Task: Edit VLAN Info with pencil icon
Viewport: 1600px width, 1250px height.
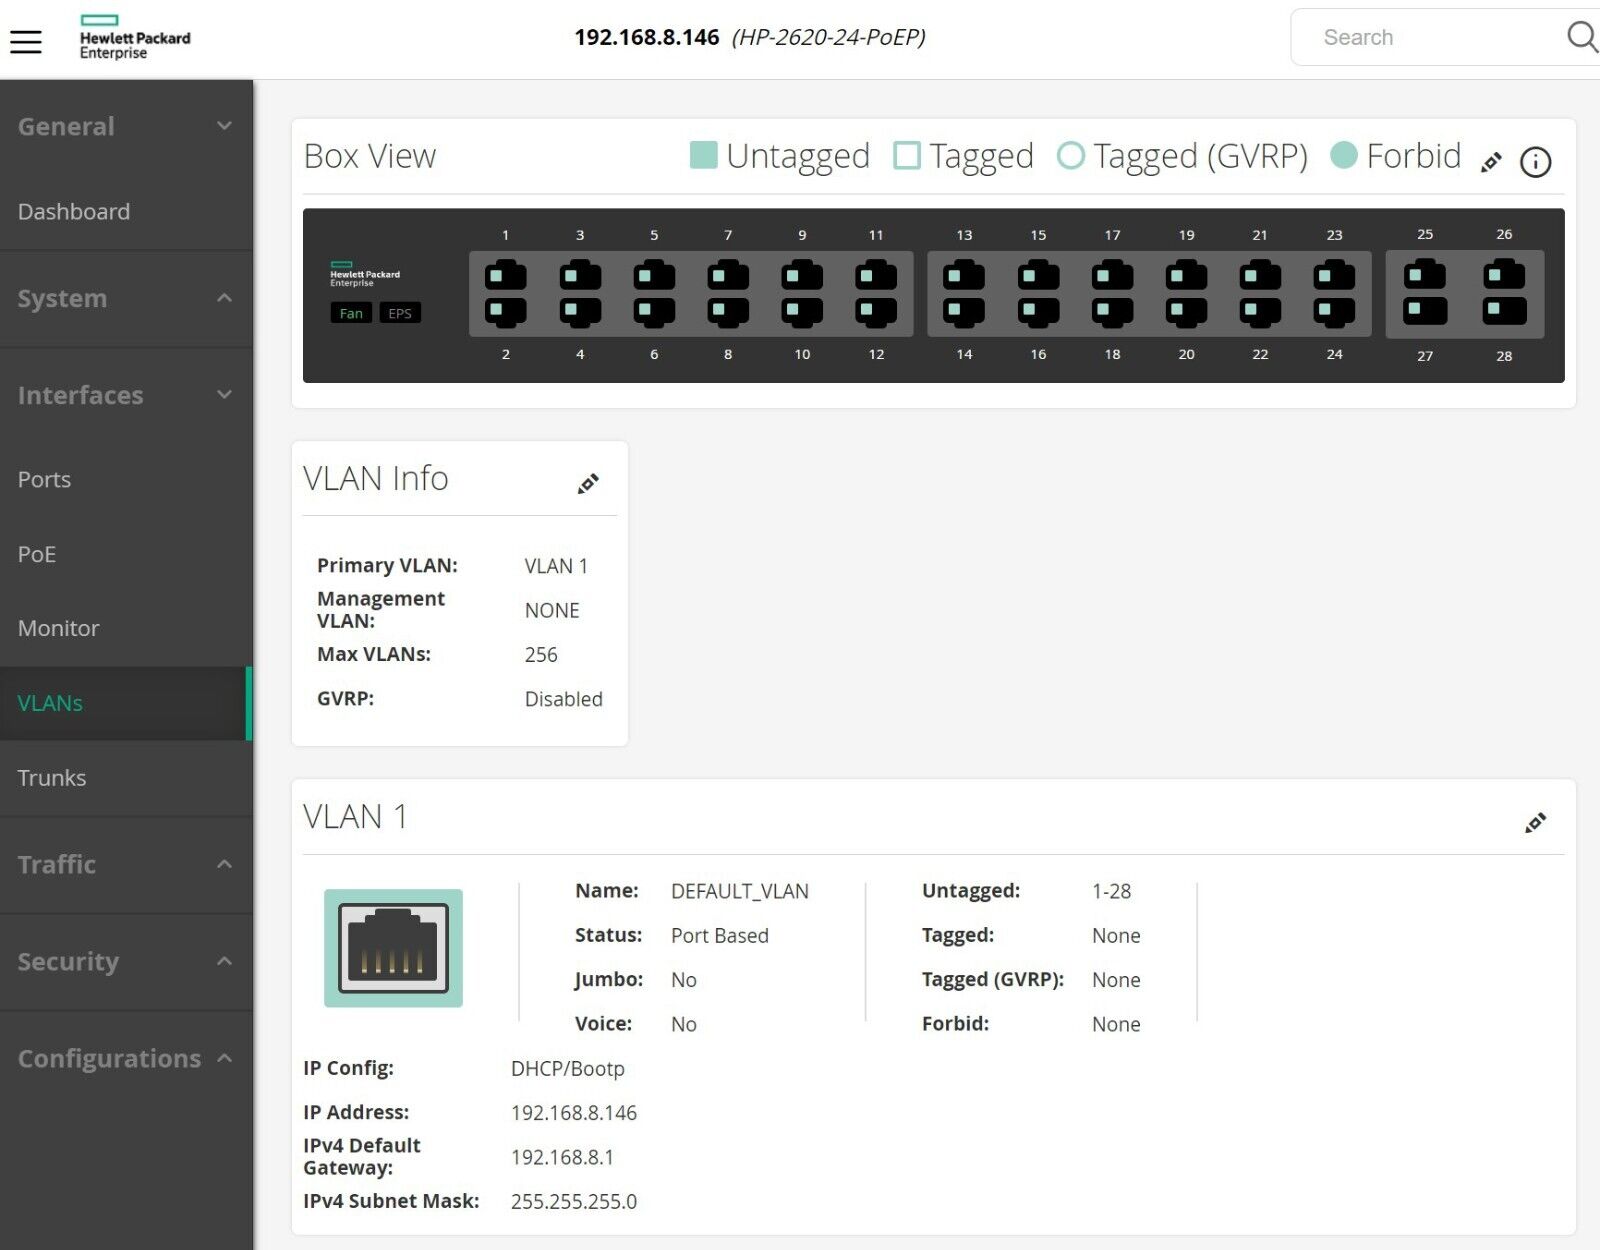Action: click(x=588, y=484)
